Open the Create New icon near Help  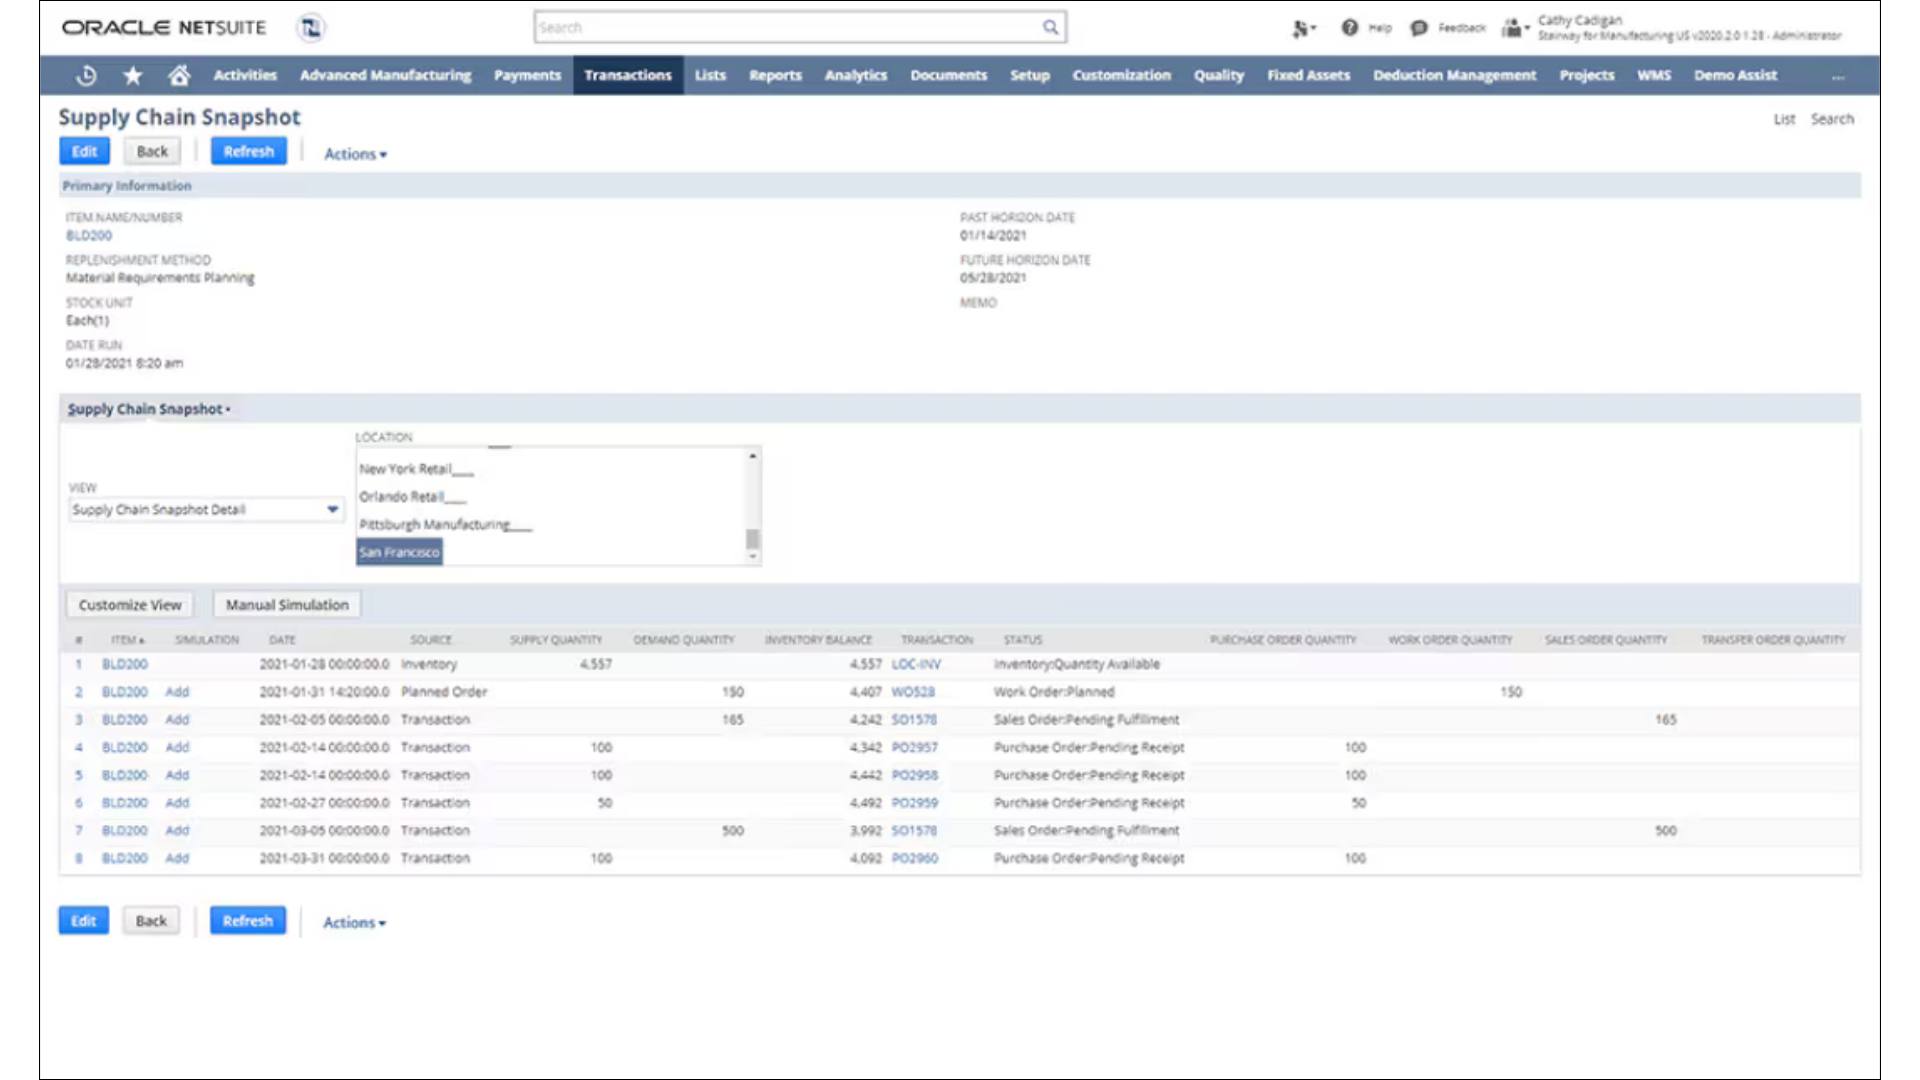click(1303, 29)
